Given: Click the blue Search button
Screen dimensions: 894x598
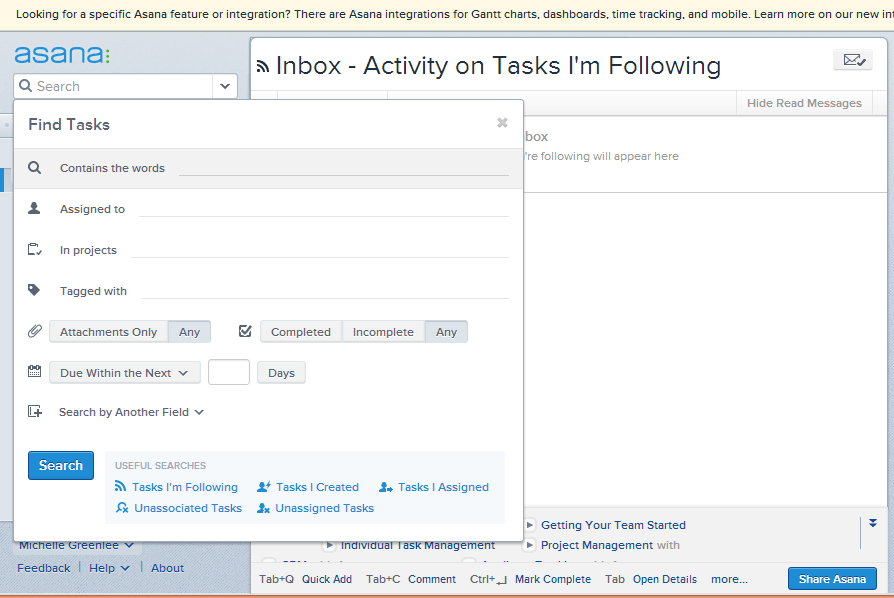Looking at the screenshot, I should [61, 465].
